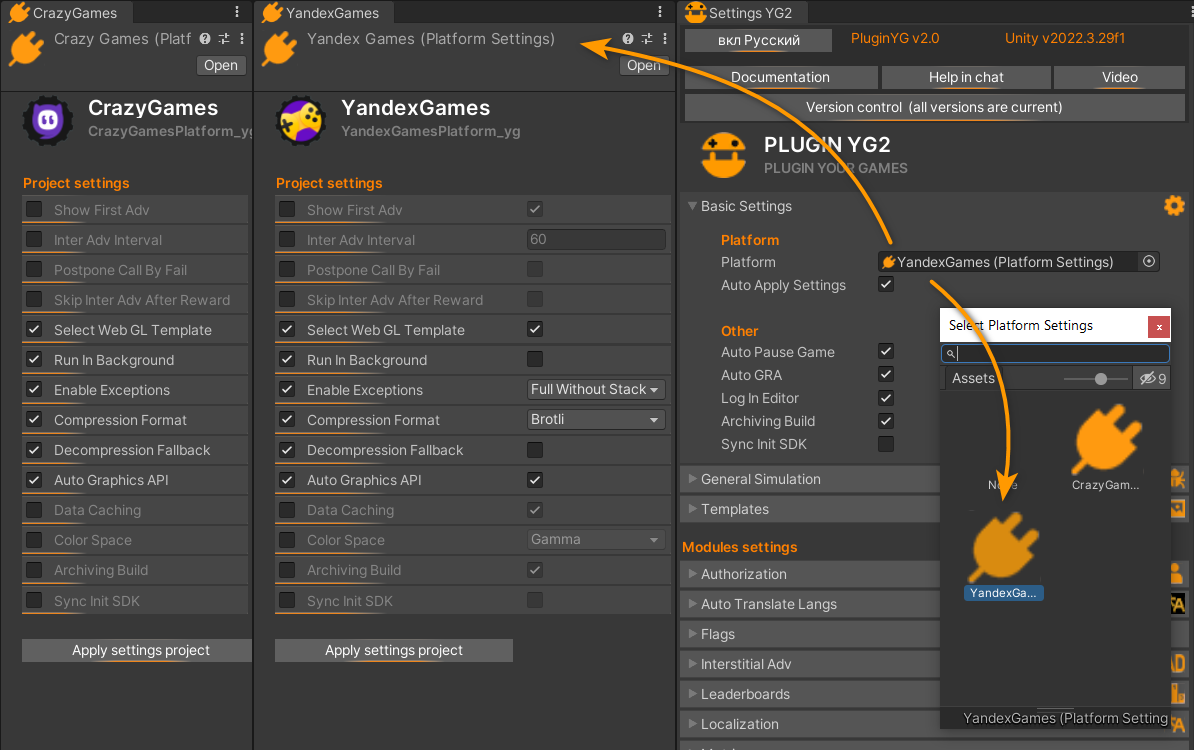Apply settings project for YandexGames
This screenshot has width=1194, height=750.
tap(394, 650)
